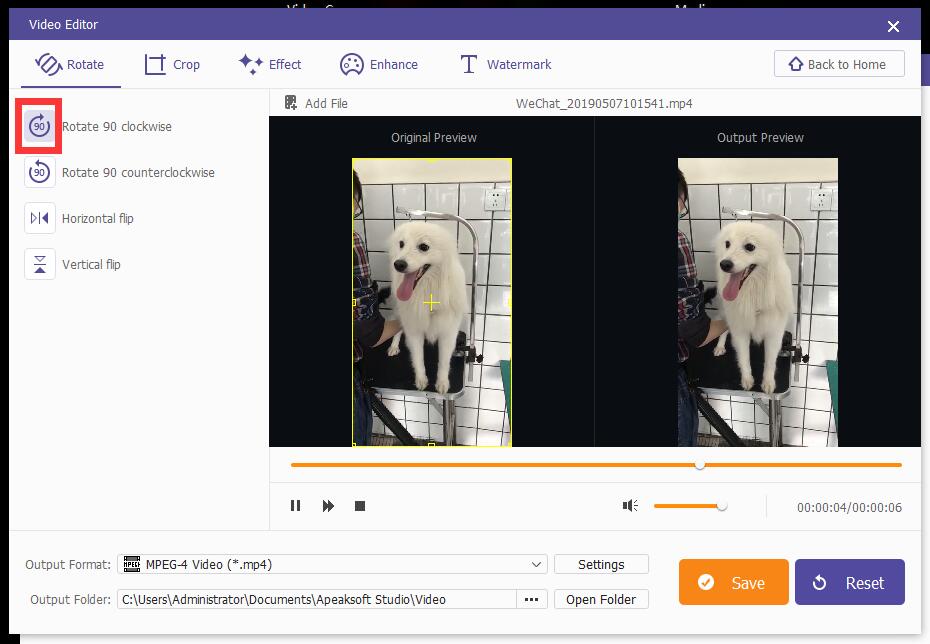Switch to the Effect tab

(x=270, y=65)
